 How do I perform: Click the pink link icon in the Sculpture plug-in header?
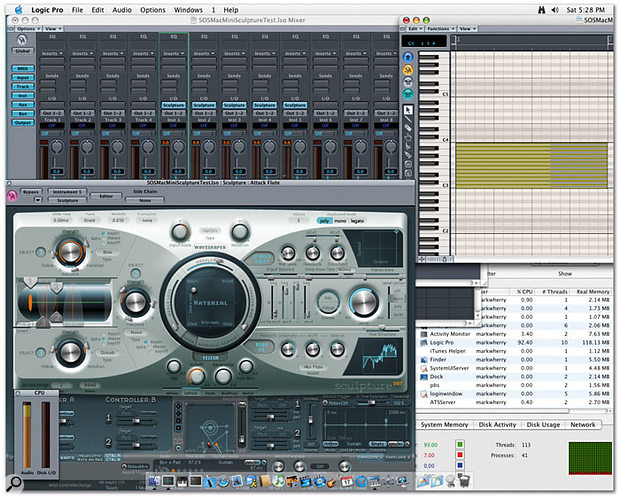[x=13, y=195]
